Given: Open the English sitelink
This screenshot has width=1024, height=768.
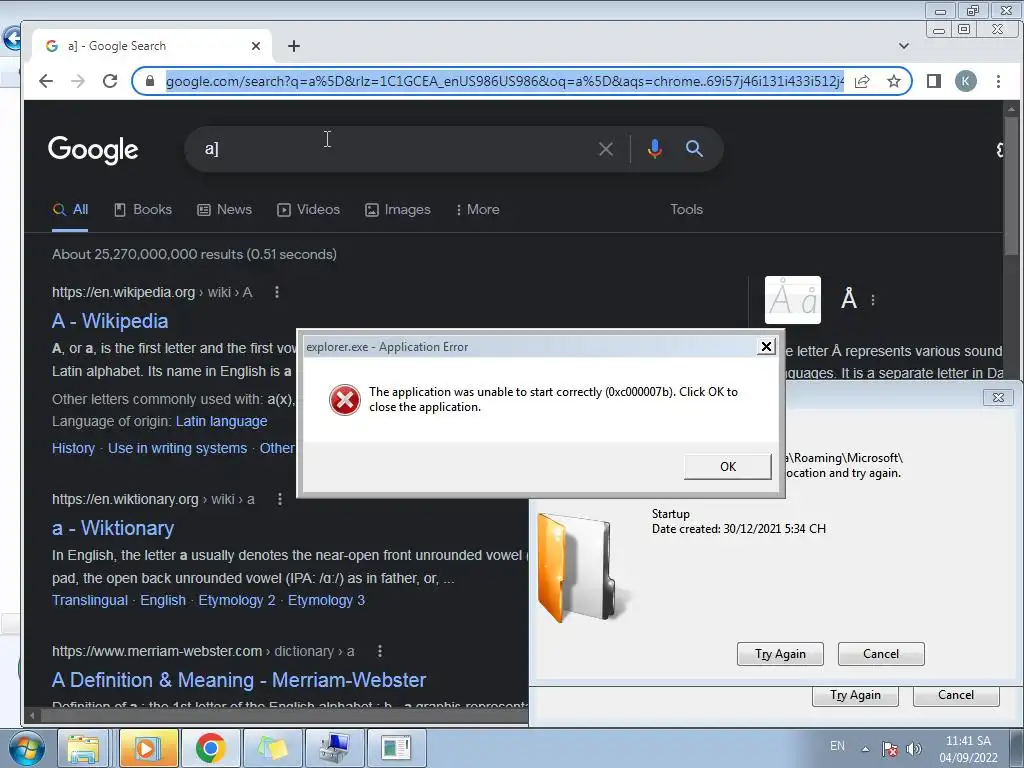Looking at the screenshot, I should pyautogui.click(x=163, y=600).
